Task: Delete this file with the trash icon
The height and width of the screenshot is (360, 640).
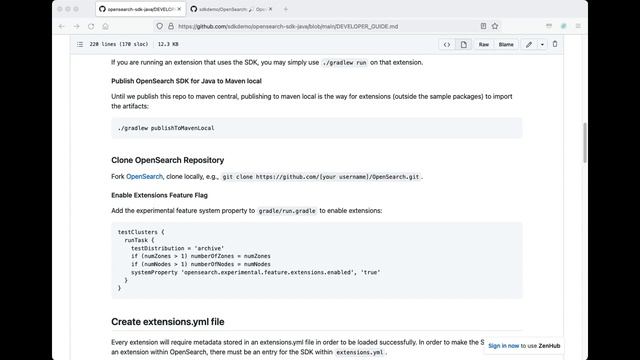Action: point(555,44)
